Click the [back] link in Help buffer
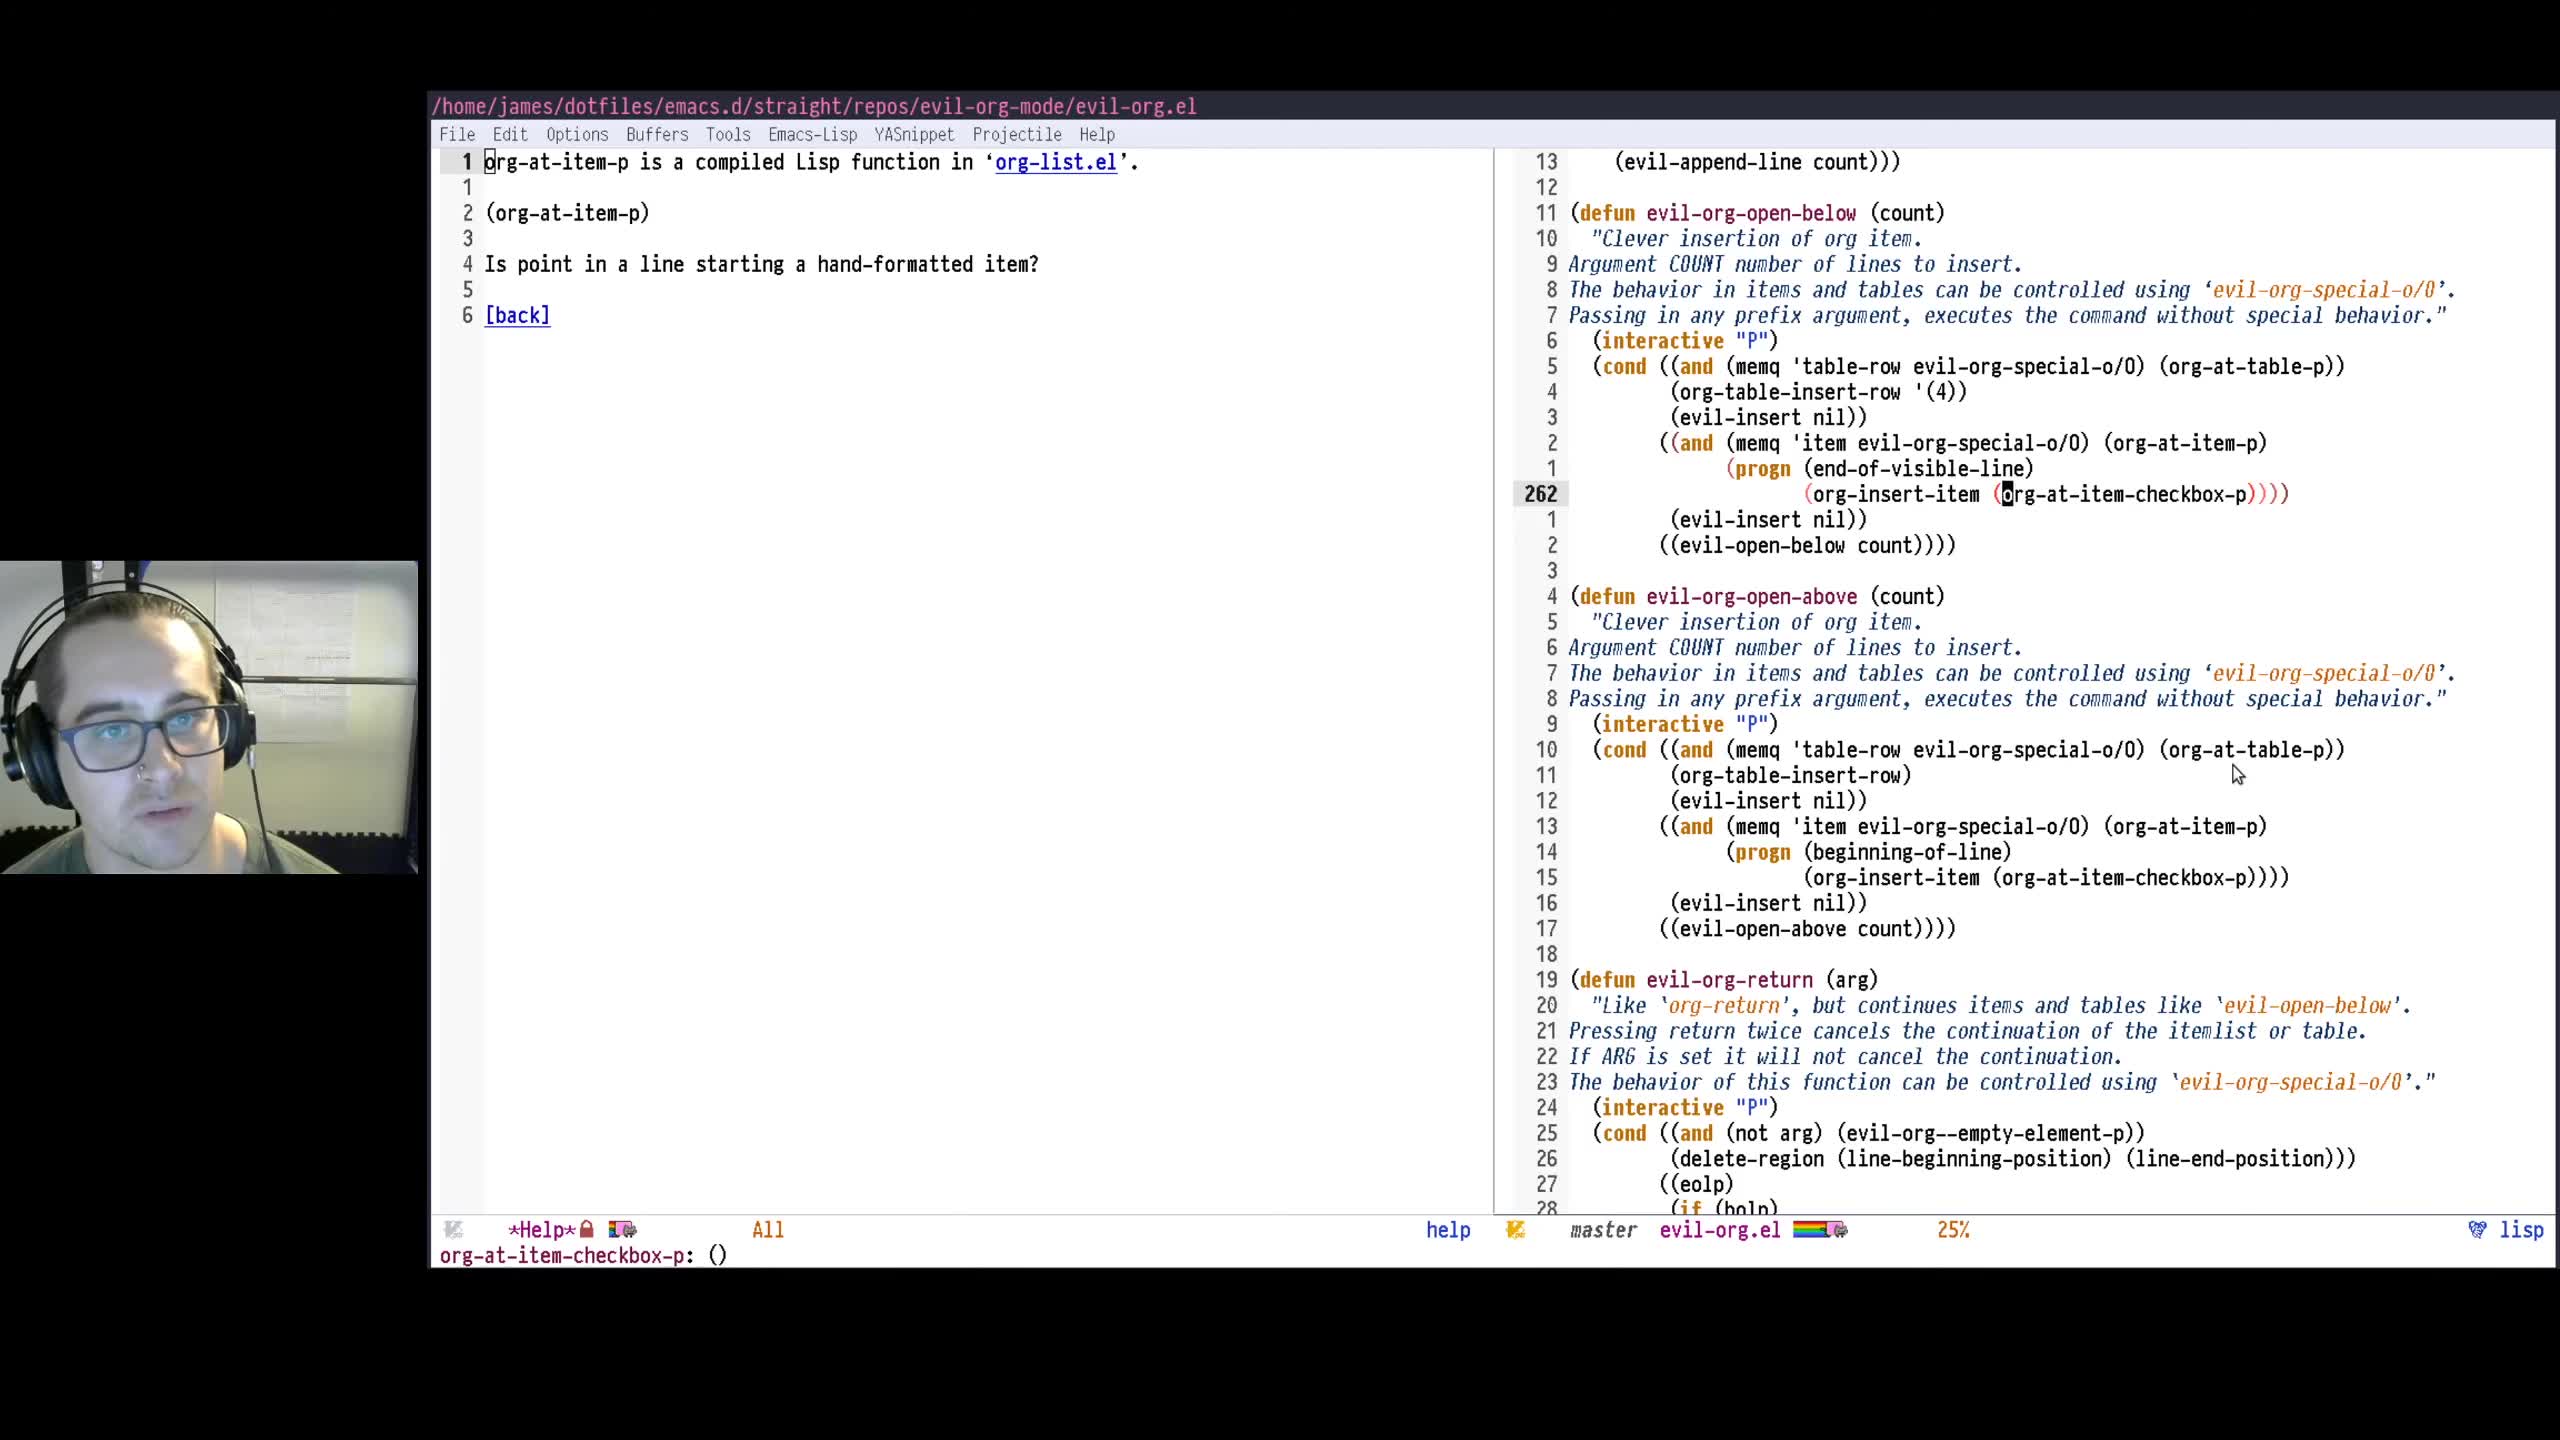This screenshot has height=1440, width=2560. click(x=517, y=316)
